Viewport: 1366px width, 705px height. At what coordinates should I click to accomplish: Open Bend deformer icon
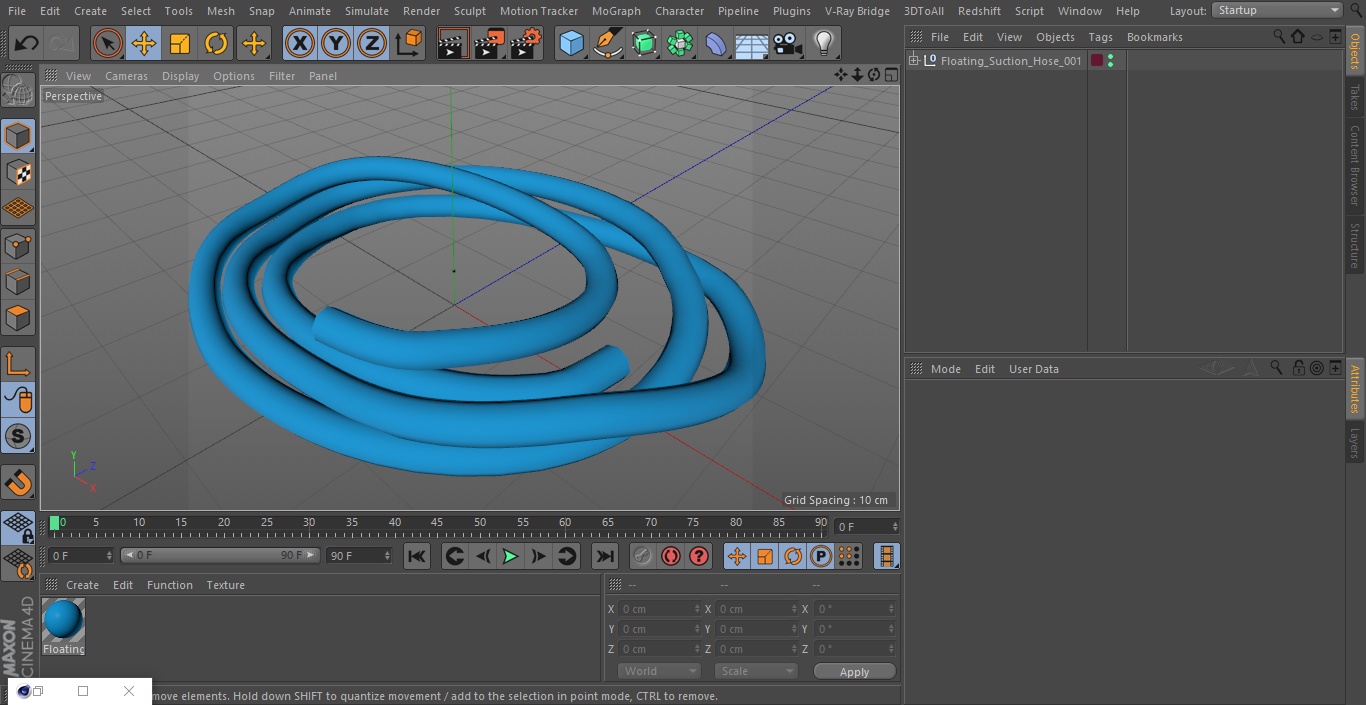pos(716,44)
